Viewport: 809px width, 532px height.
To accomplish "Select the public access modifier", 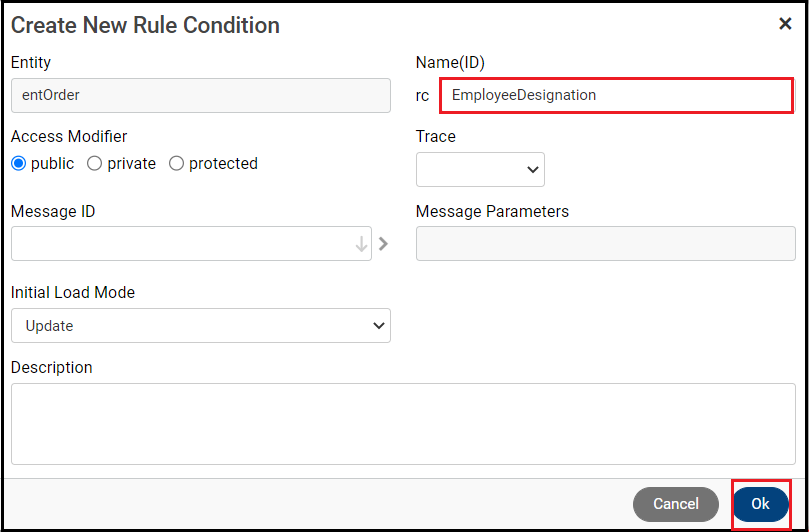I will click(x=18, y=164).
